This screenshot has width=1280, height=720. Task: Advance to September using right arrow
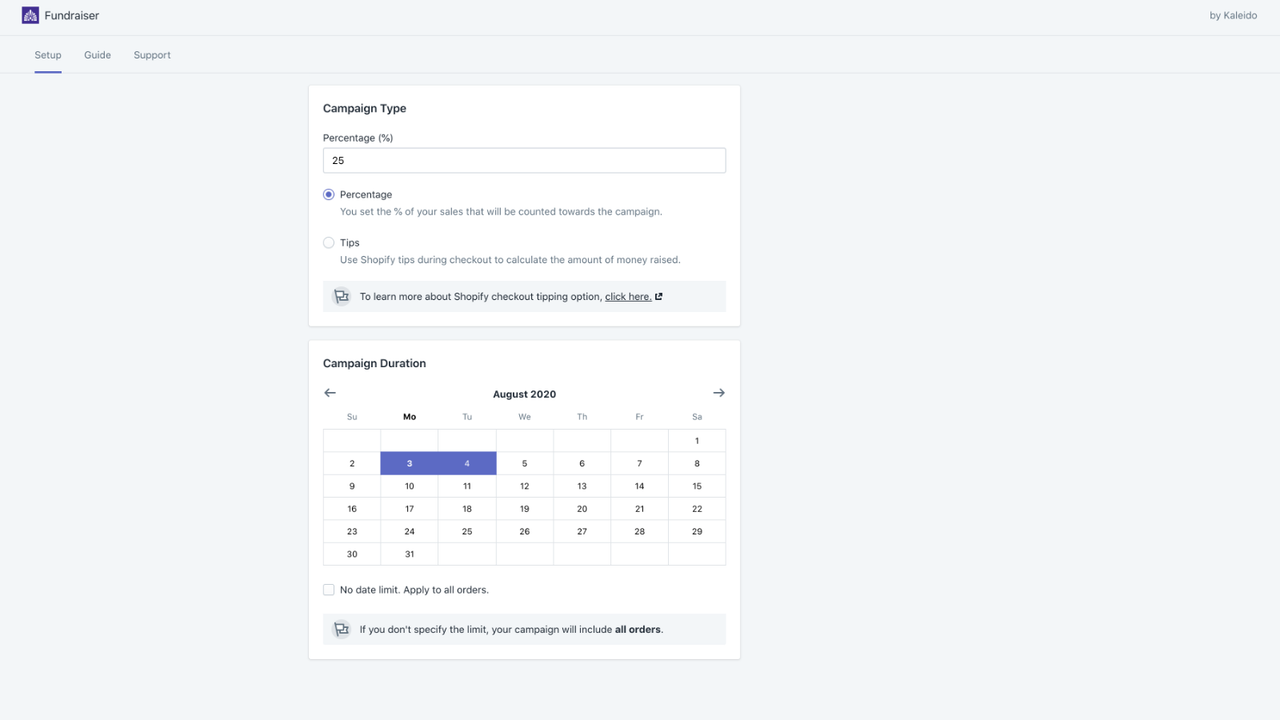point(718,392)
